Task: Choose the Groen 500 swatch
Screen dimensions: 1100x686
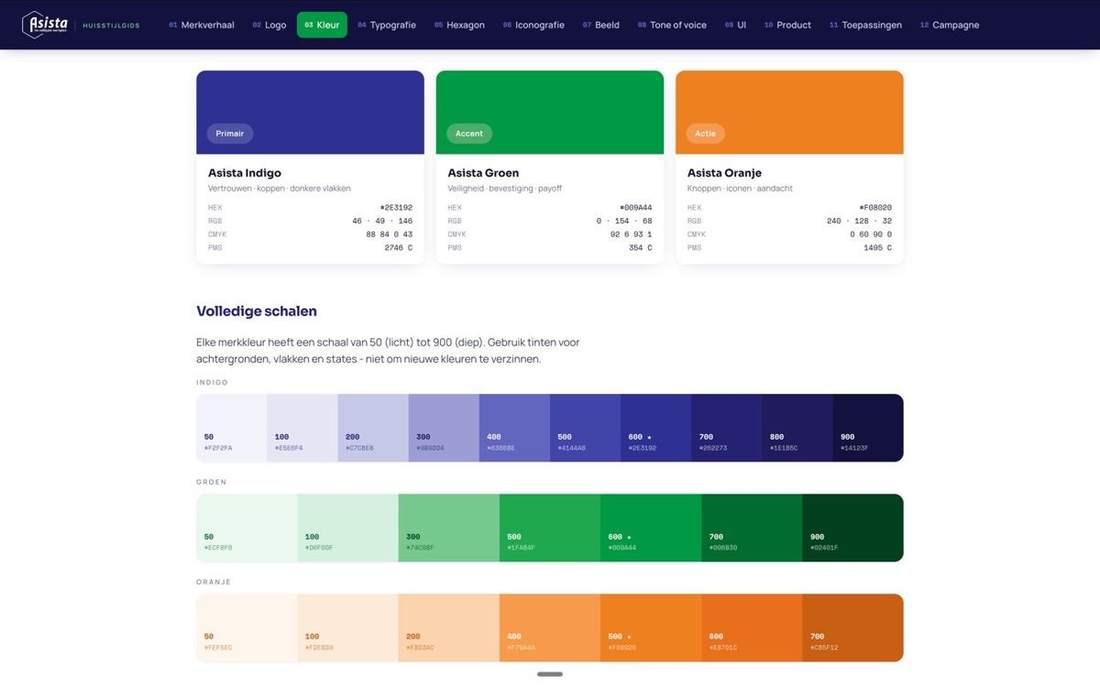Action: 550,527
